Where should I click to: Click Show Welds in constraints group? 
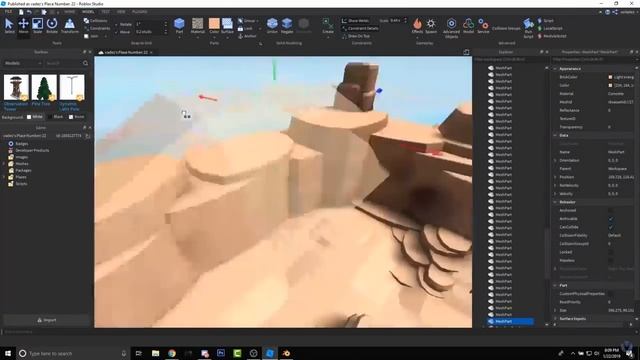[x=356, y=20]
